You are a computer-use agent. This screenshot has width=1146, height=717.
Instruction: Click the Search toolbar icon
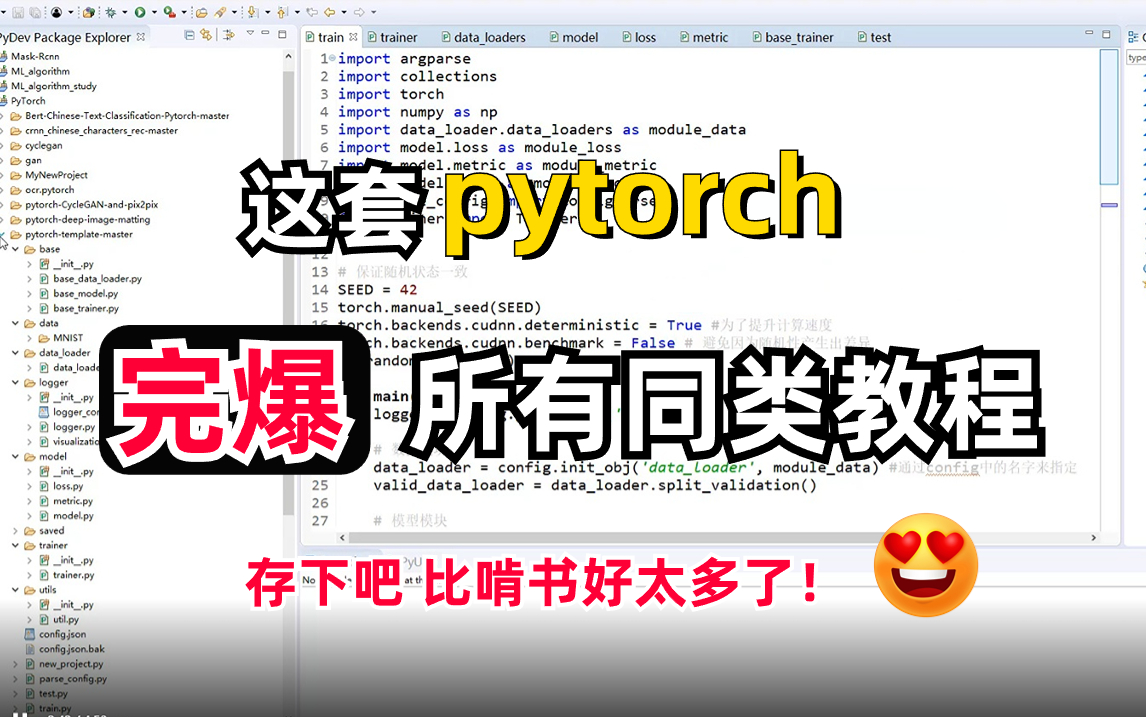point(220,12)
